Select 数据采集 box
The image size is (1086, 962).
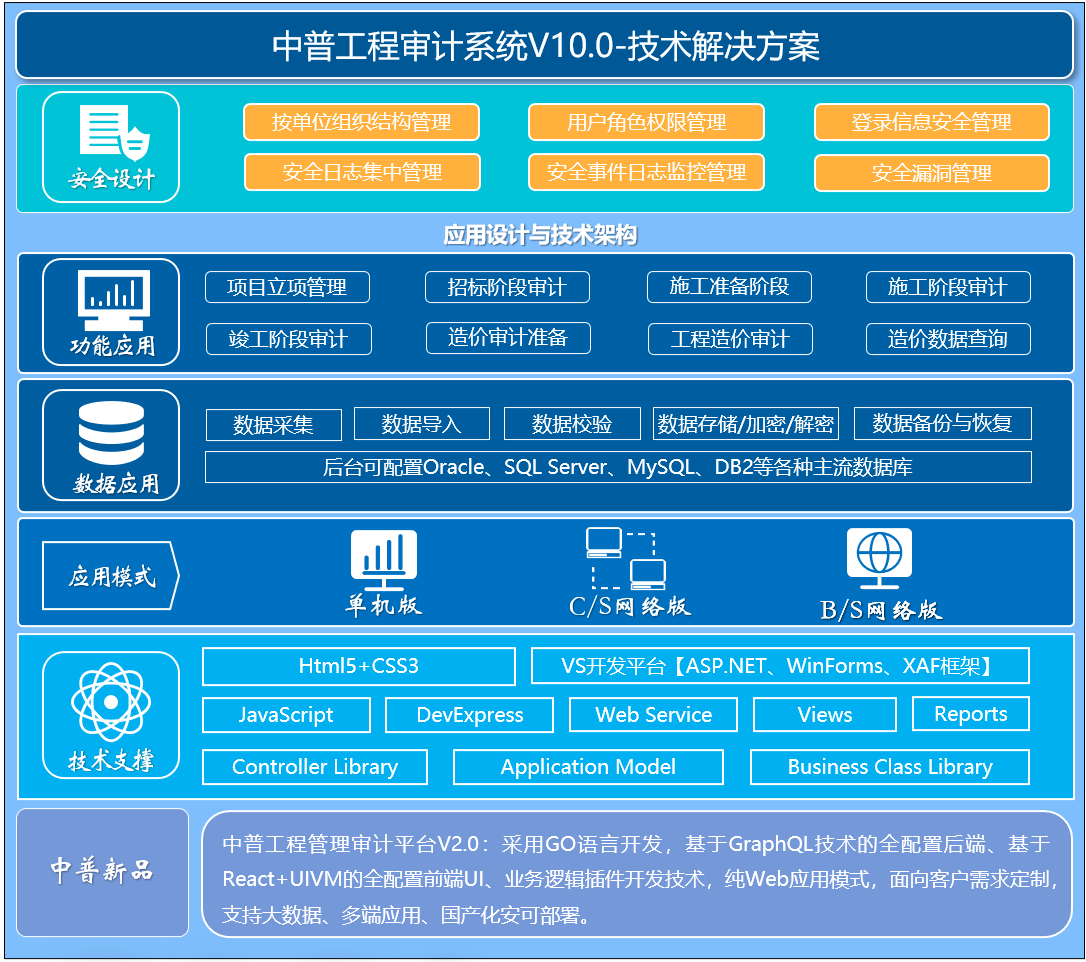(x=274, y=425)
